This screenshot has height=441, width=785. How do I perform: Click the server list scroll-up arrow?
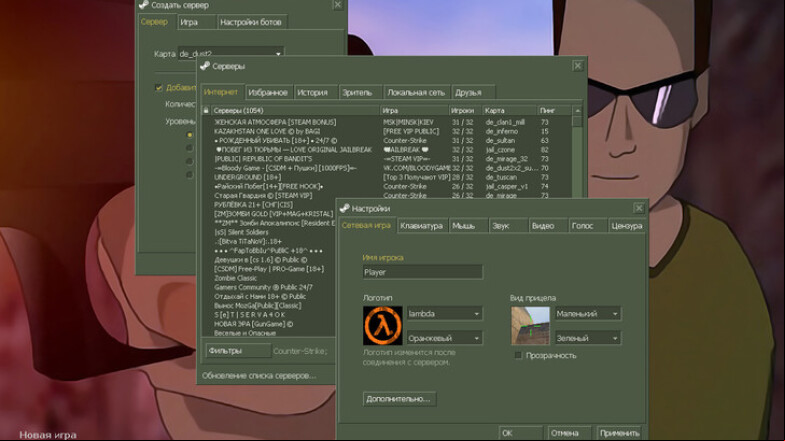pyautogui.click(x=577, y=110)
